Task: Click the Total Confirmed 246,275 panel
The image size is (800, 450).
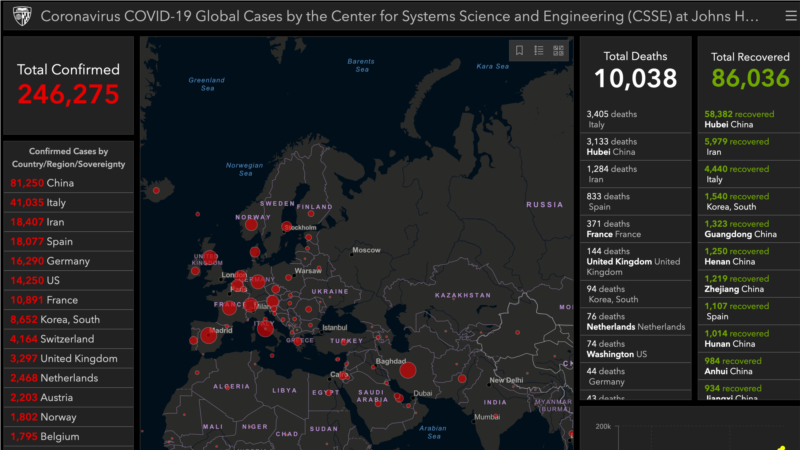Action: click(x=68, y=85)
